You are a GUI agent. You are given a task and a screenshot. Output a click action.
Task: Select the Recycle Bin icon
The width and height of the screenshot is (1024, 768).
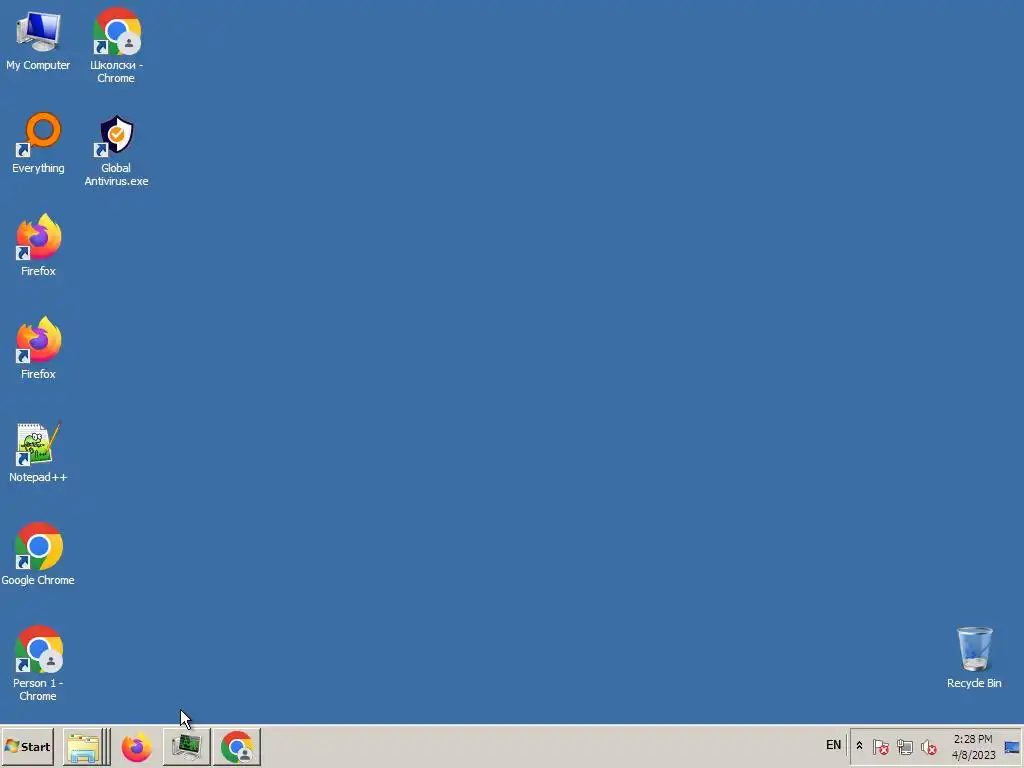pyautogui.click(x=974, y=648)
